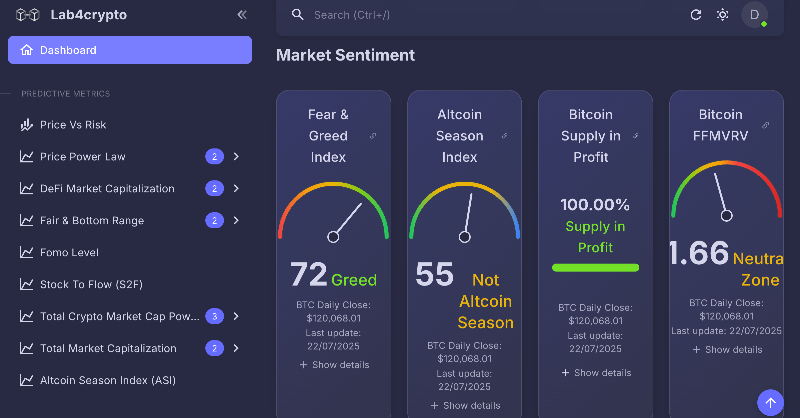Image resolution: width=800 pixels, height=418 pixels.
Task: Click the Bitcoin FFMVRV title
Action: pos(720,125)
